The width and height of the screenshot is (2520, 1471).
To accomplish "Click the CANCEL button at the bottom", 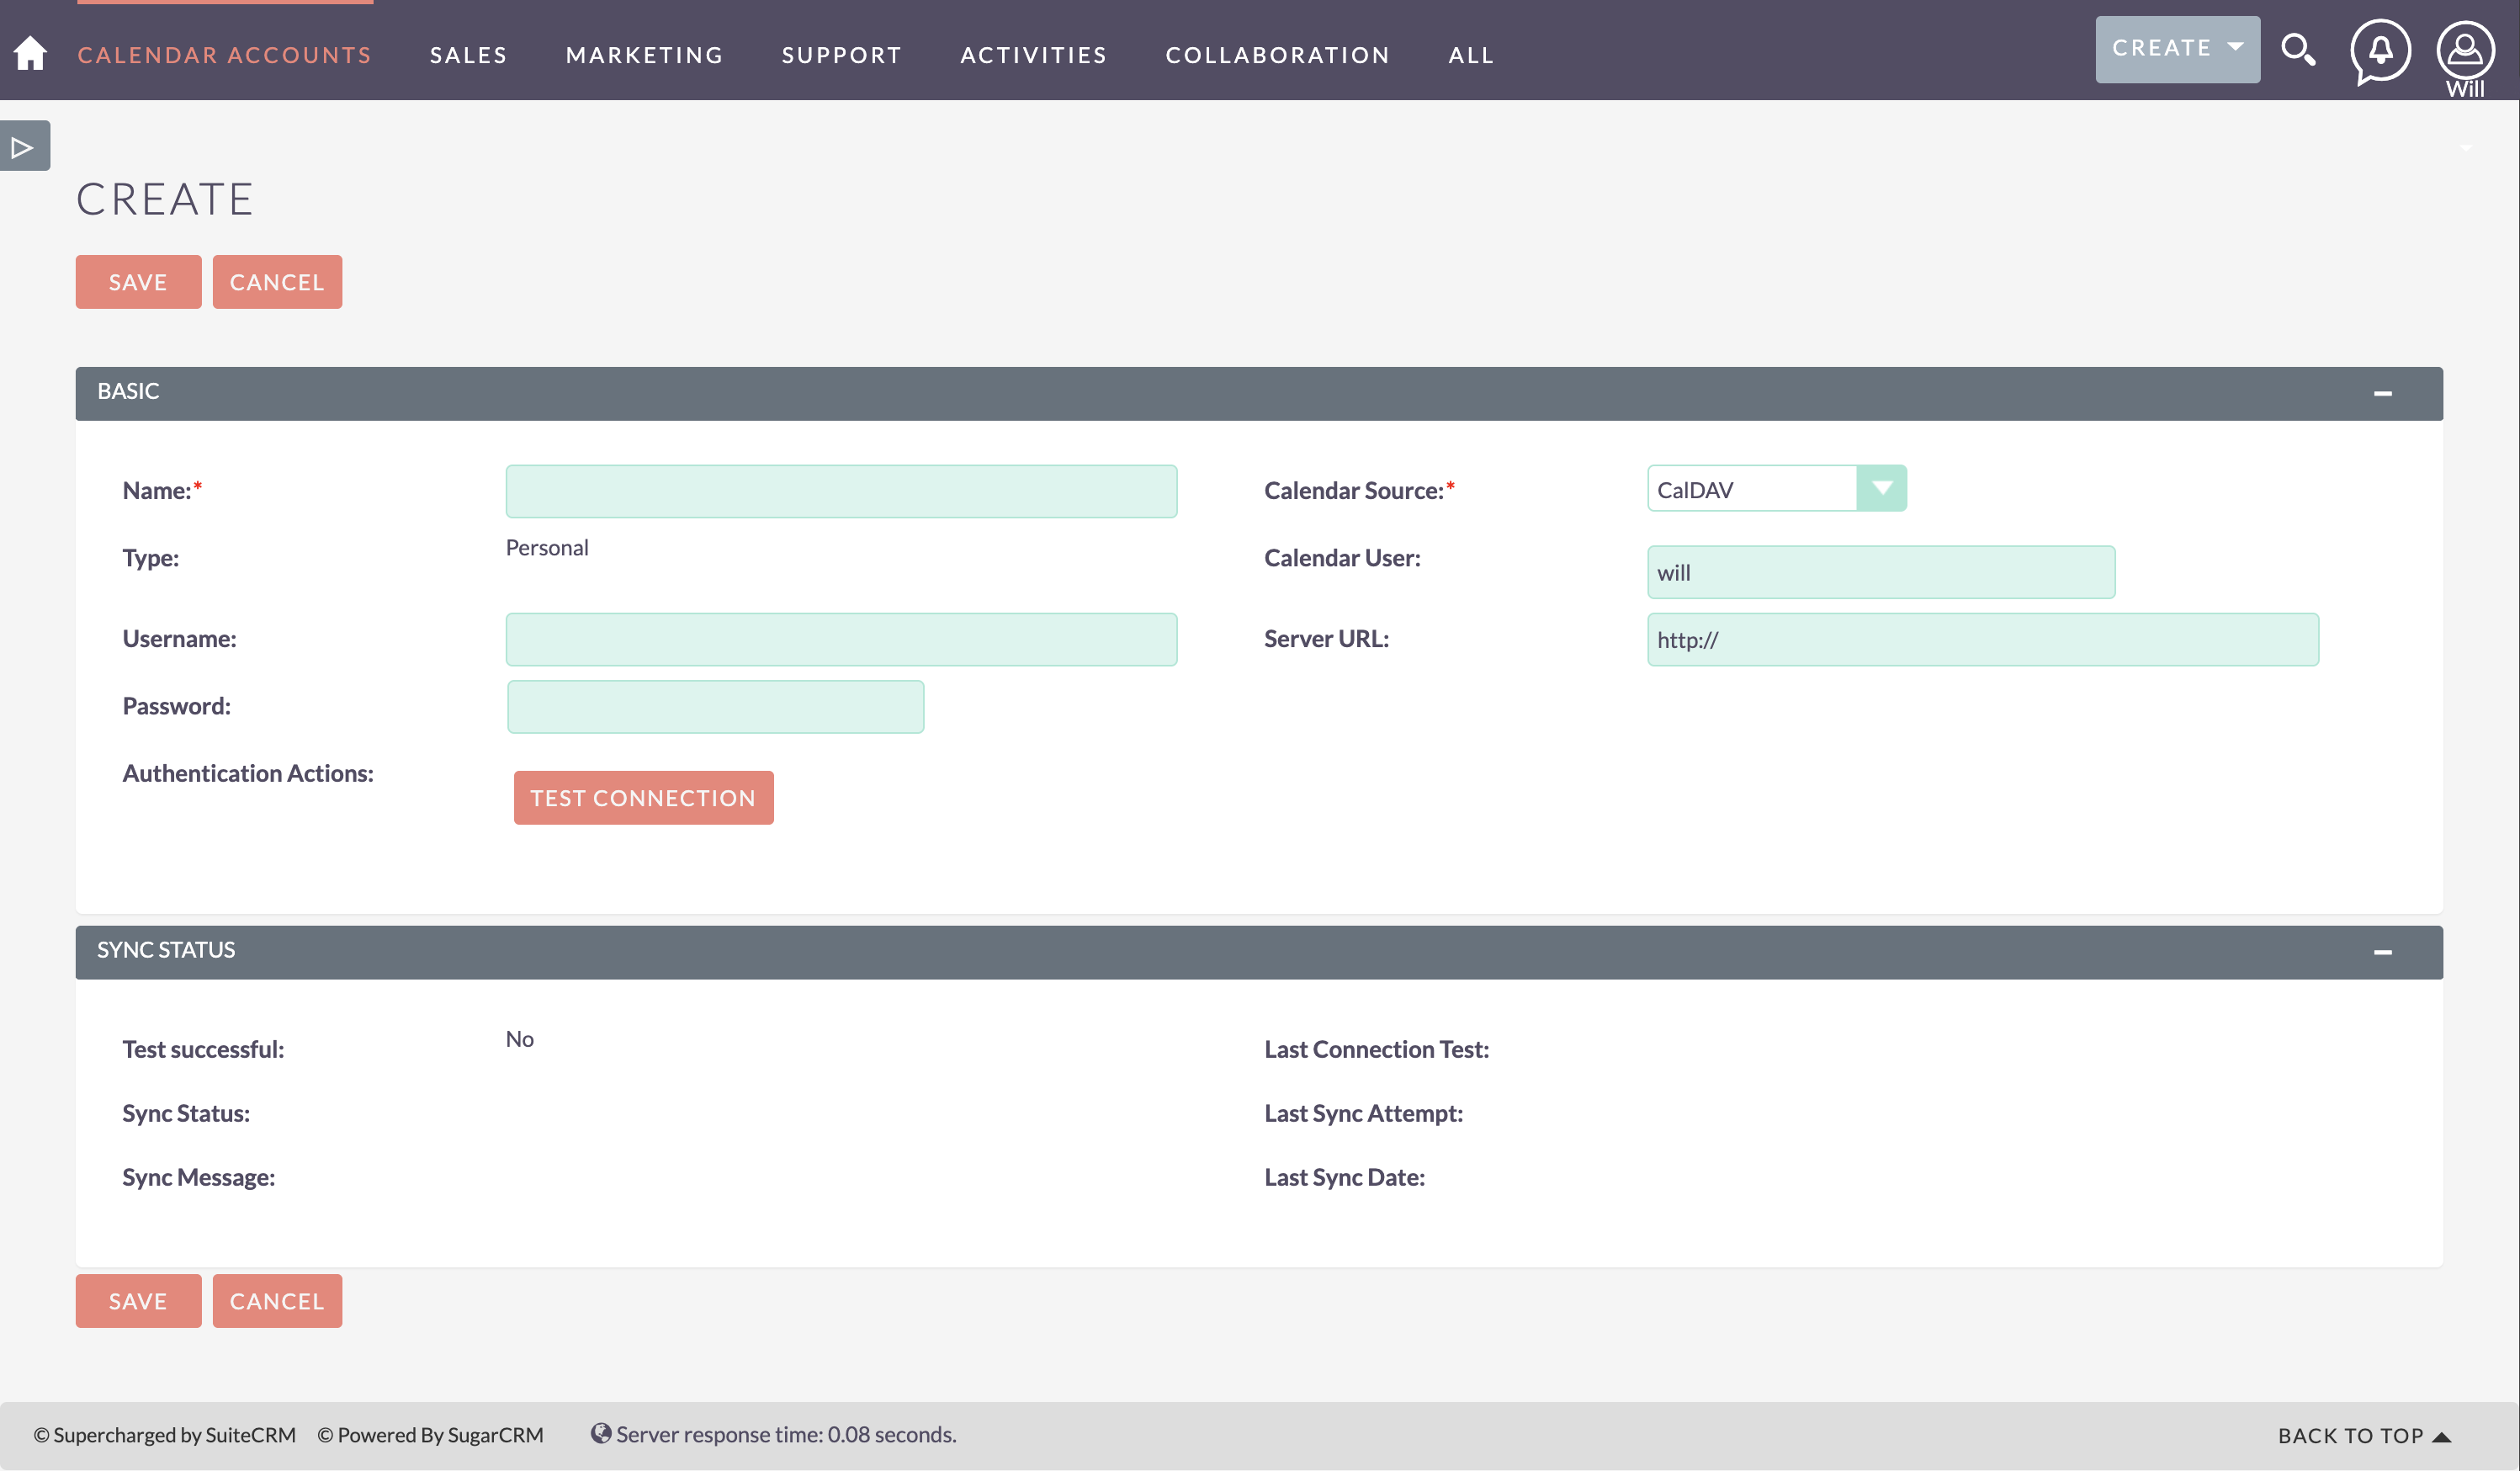I will tap(277, 1301).
